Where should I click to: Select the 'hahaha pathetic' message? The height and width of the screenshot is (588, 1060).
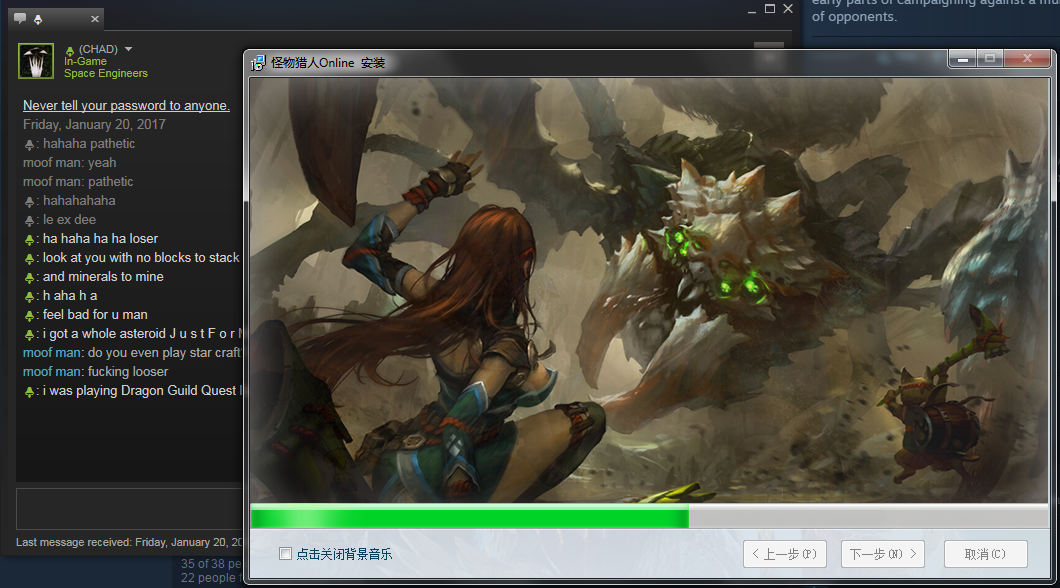(x=89, y=143)
